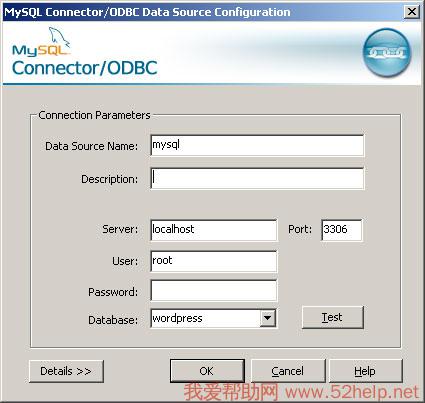Focus the Data Source Name field

point(257,145)
